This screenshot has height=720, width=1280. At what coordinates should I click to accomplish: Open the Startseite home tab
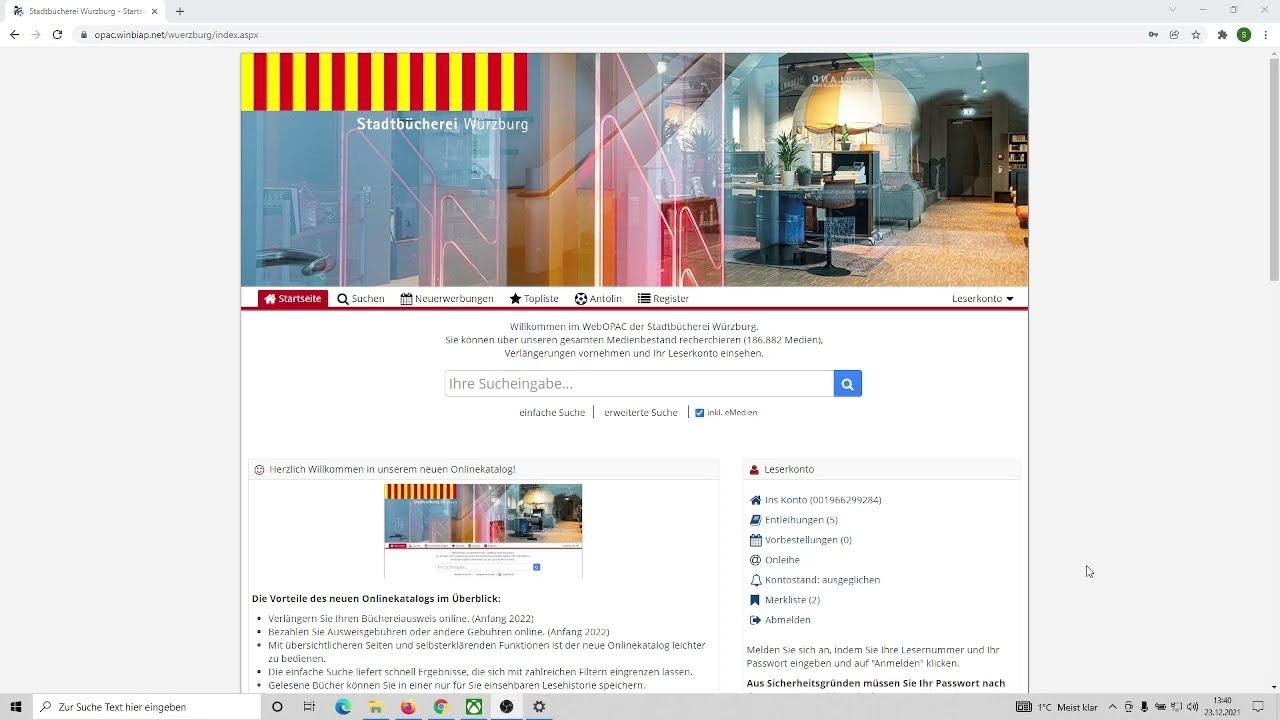293,299
